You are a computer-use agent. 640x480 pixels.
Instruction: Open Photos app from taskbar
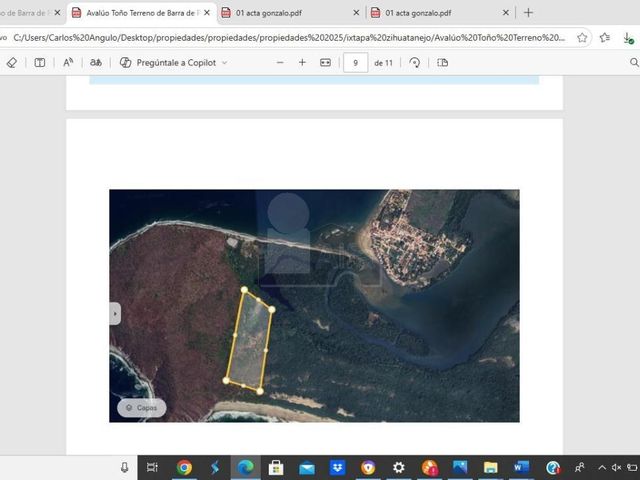coord(460,467)
